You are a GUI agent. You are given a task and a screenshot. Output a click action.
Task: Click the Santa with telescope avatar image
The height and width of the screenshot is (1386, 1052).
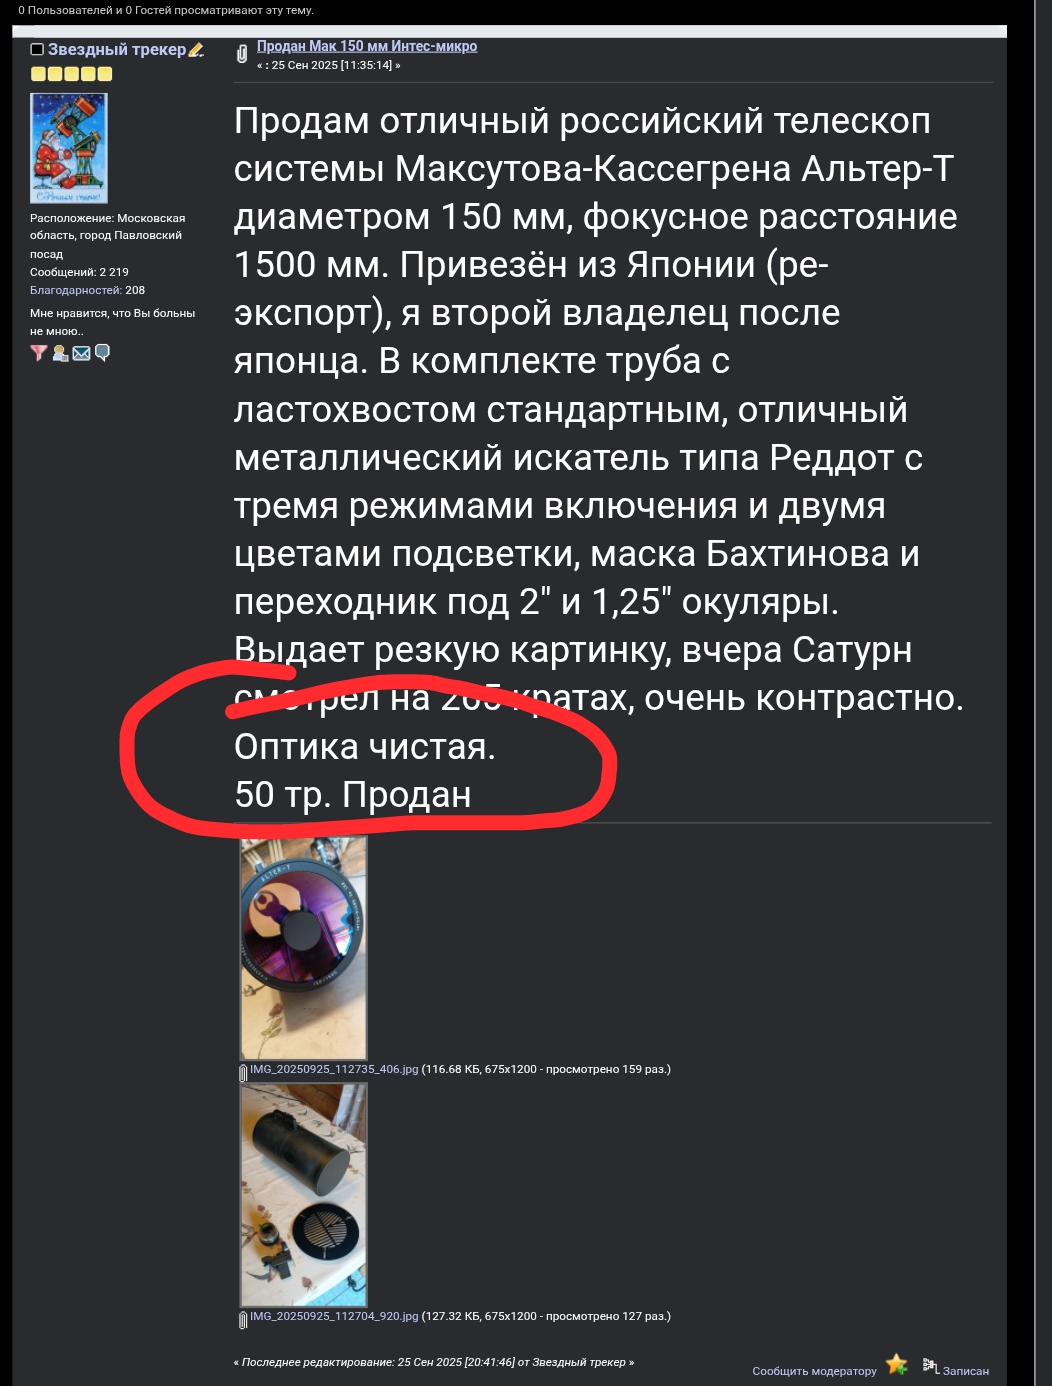[68, 148]
